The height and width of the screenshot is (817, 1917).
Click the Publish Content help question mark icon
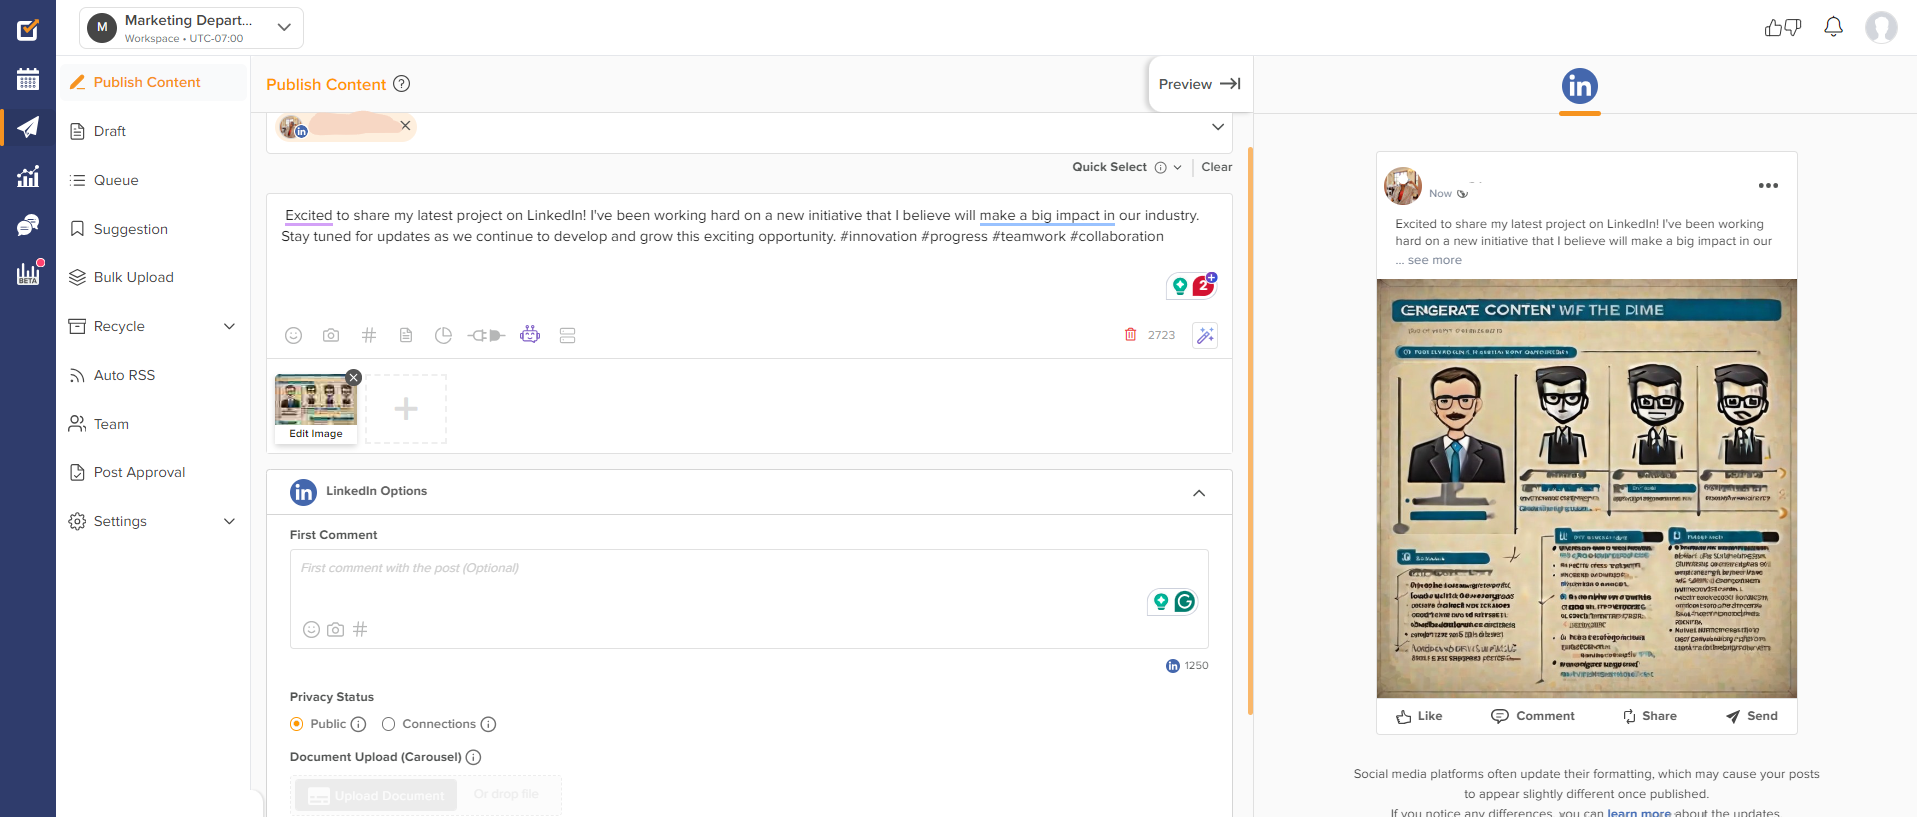pyautogui.click(x=401, y=84)
